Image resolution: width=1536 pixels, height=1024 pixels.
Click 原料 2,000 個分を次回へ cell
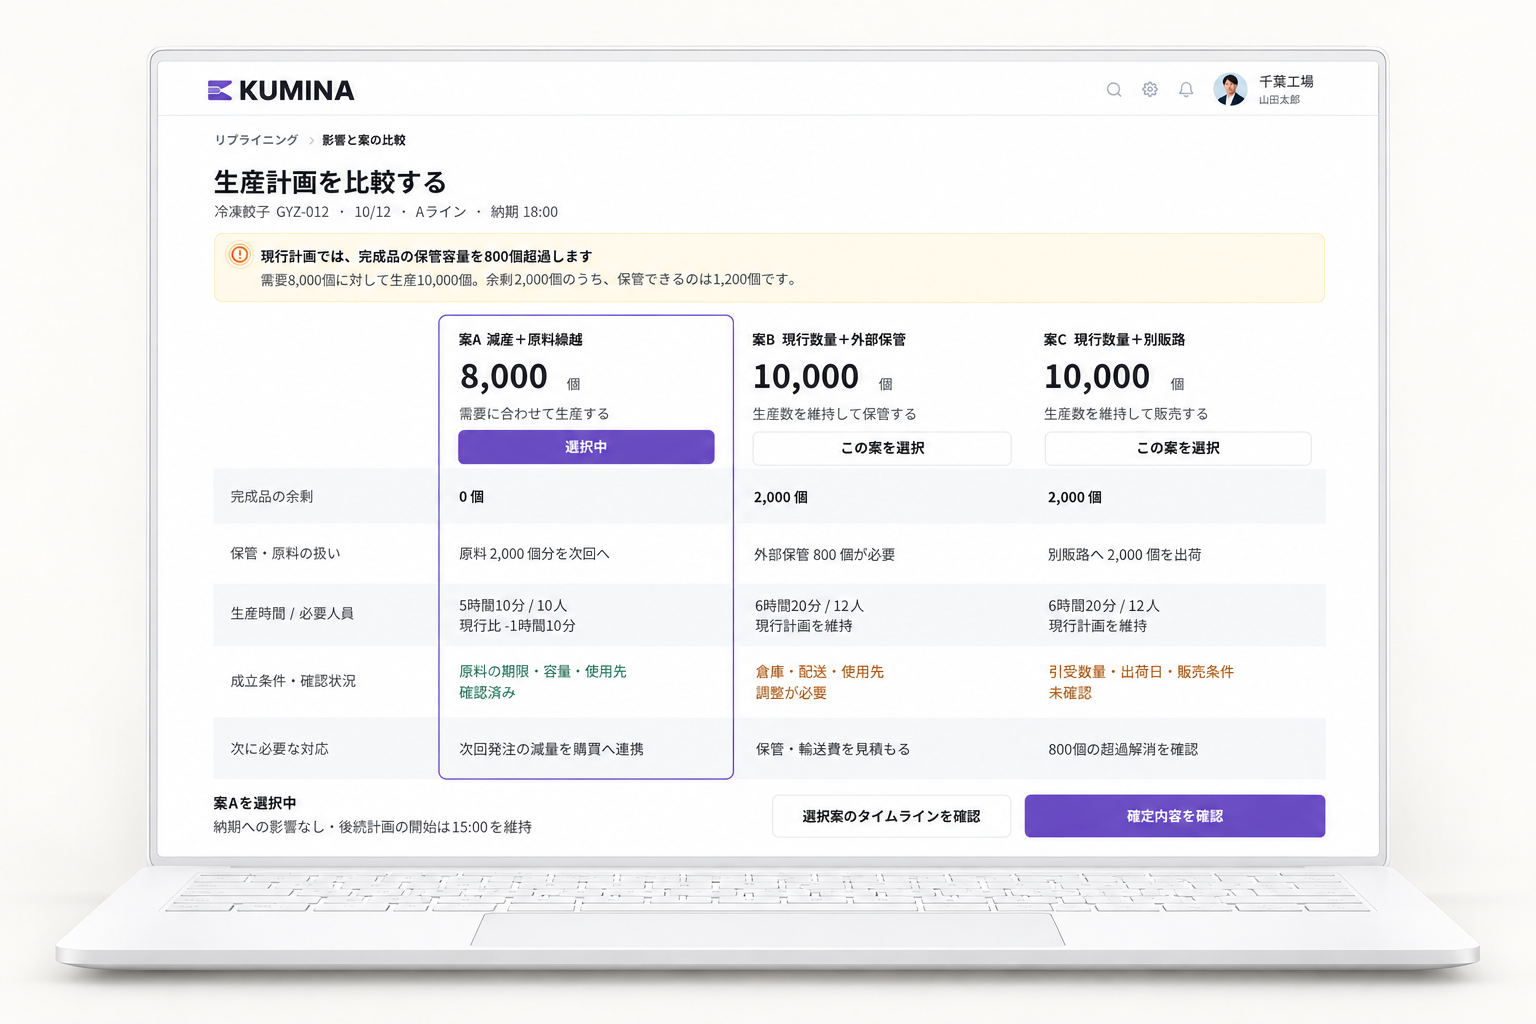534,553
